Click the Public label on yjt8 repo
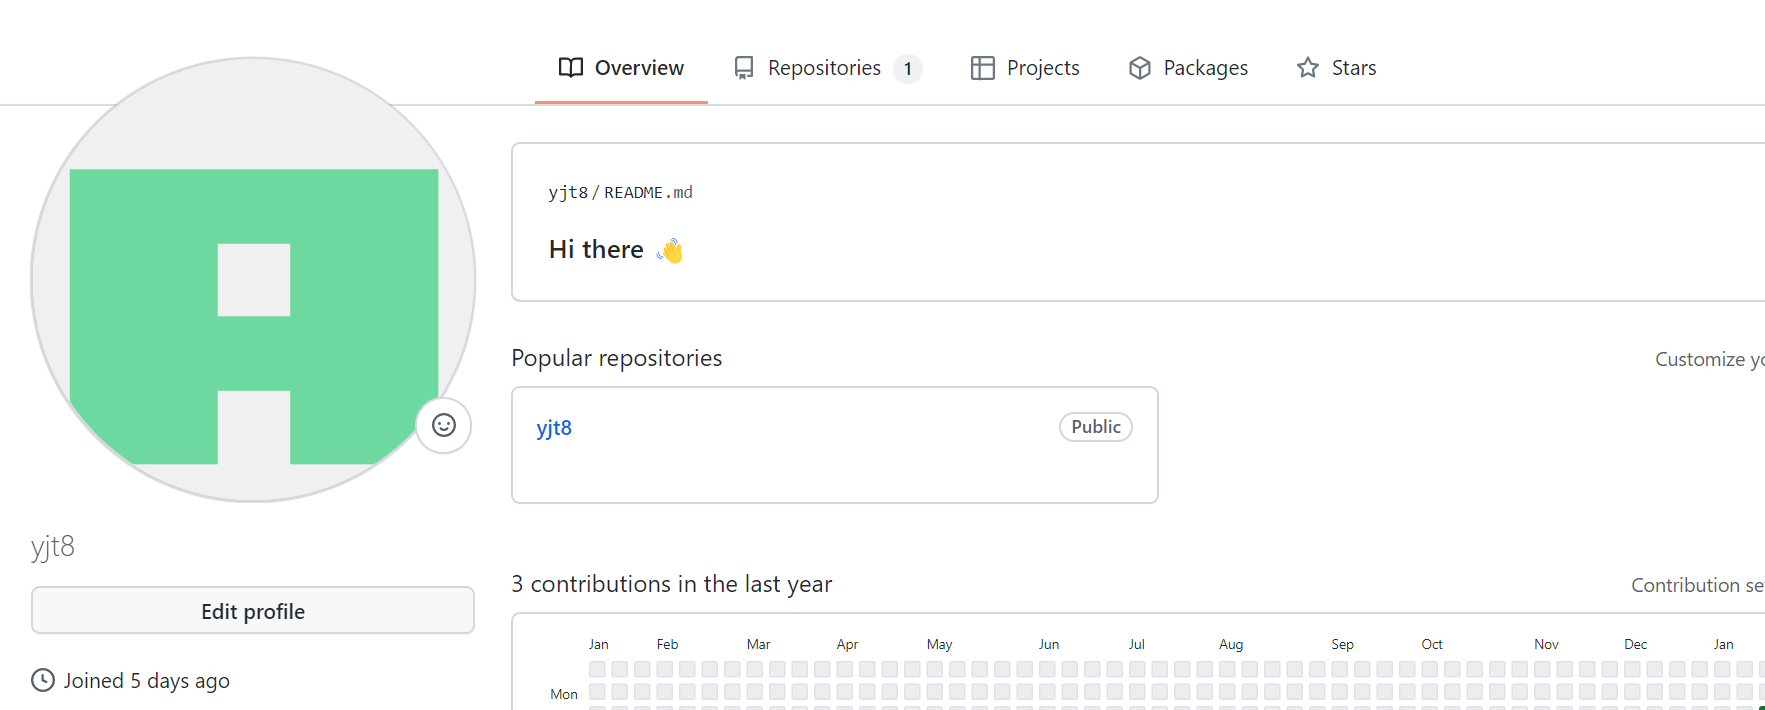This screenshot has height=710, width=1765. [1096, 427]
